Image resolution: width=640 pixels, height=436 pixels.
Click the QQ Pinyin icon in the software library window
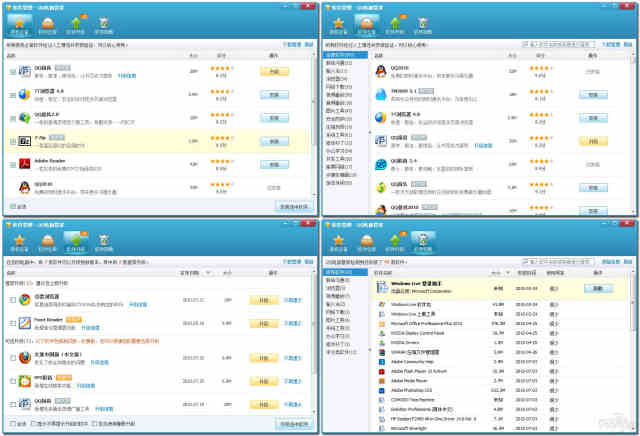381,141
